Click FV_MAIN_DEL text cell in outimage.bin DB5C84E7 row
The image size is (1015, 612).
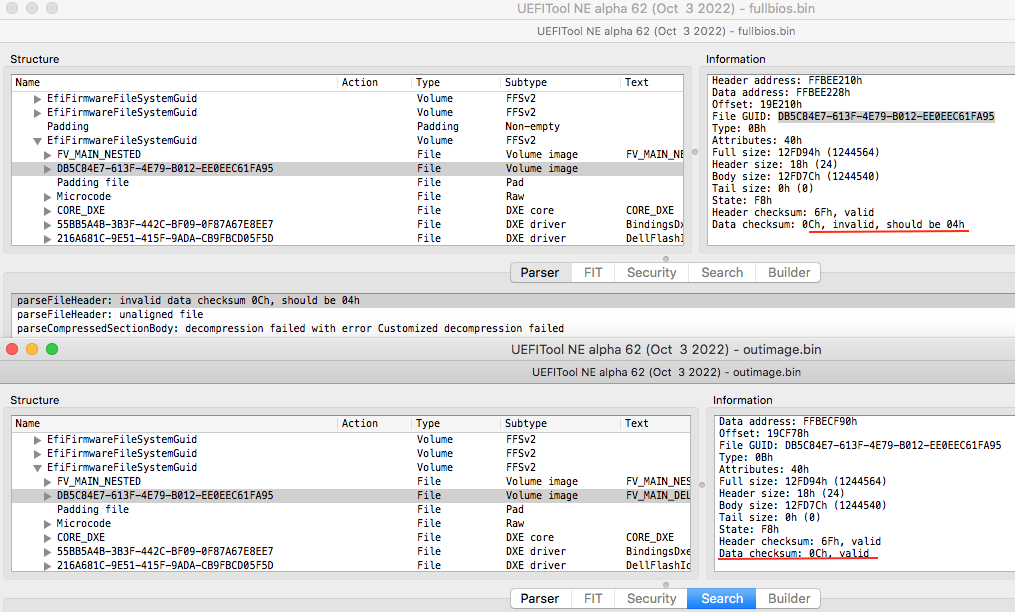point(658,495)
